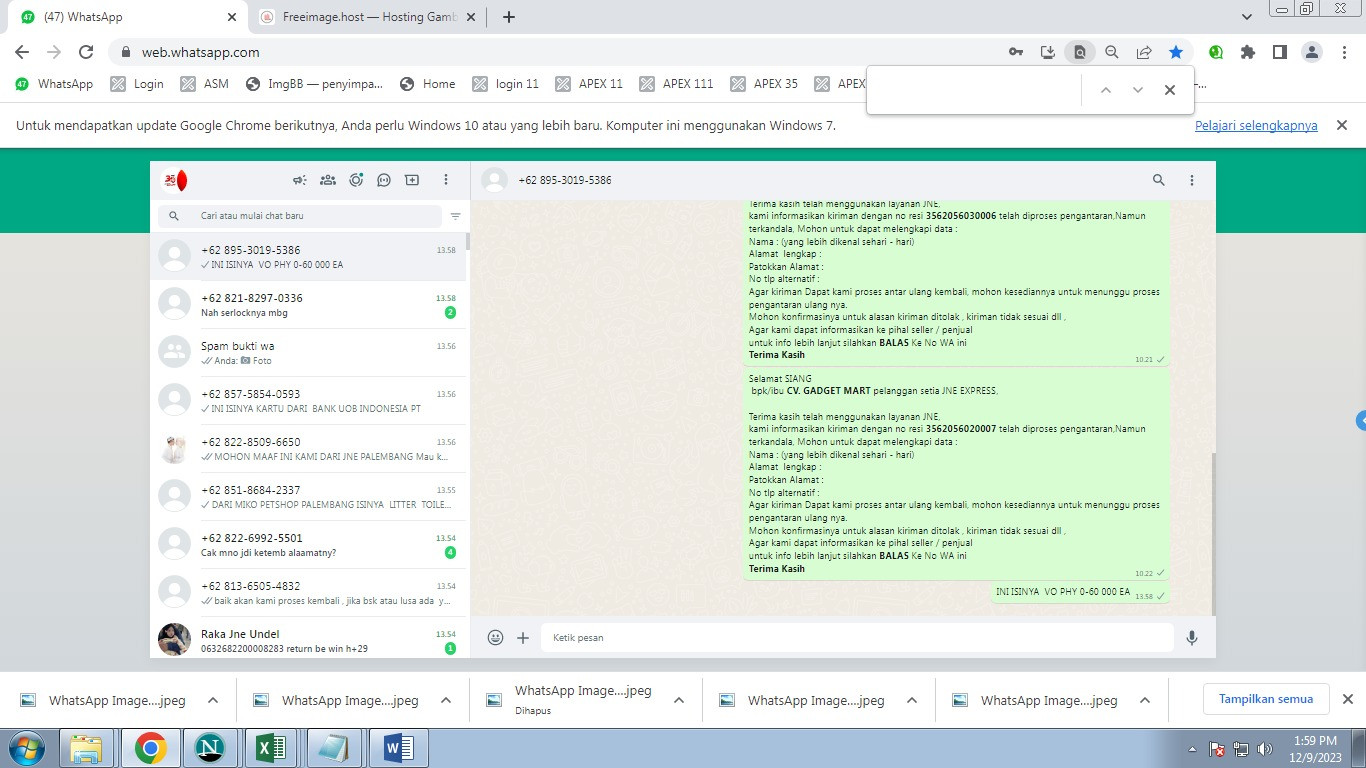
Task: Start voice message with microphone icon
Action: tap(1192, 637)
